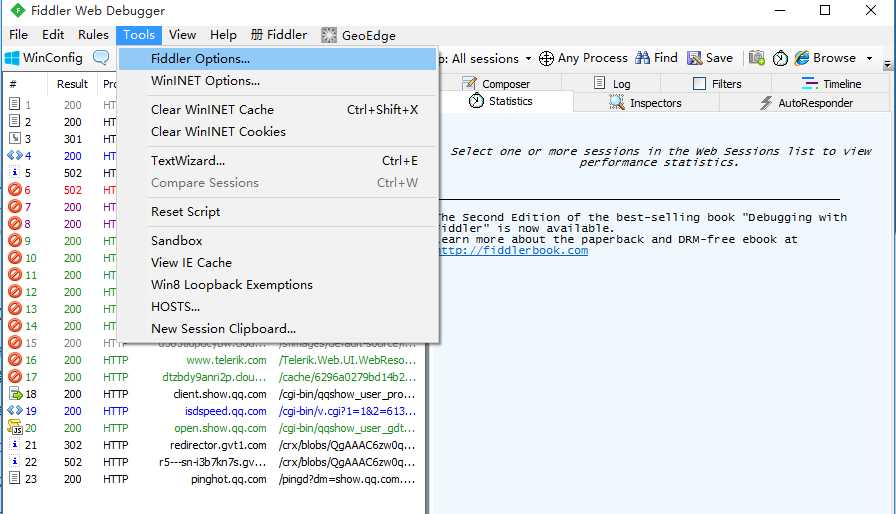
Task: Toggle the Filters tab checkbox
Action: pyautogui.click(x=699, y=83)
